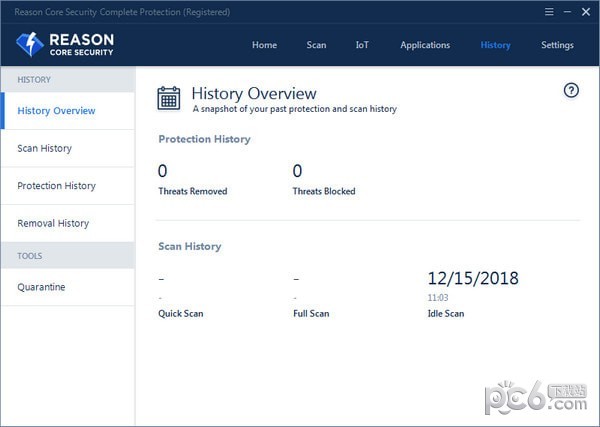Screen dimensions: 600x427
Task: Minimize the Reason Core Security window
Action: (x=567, y=12)
